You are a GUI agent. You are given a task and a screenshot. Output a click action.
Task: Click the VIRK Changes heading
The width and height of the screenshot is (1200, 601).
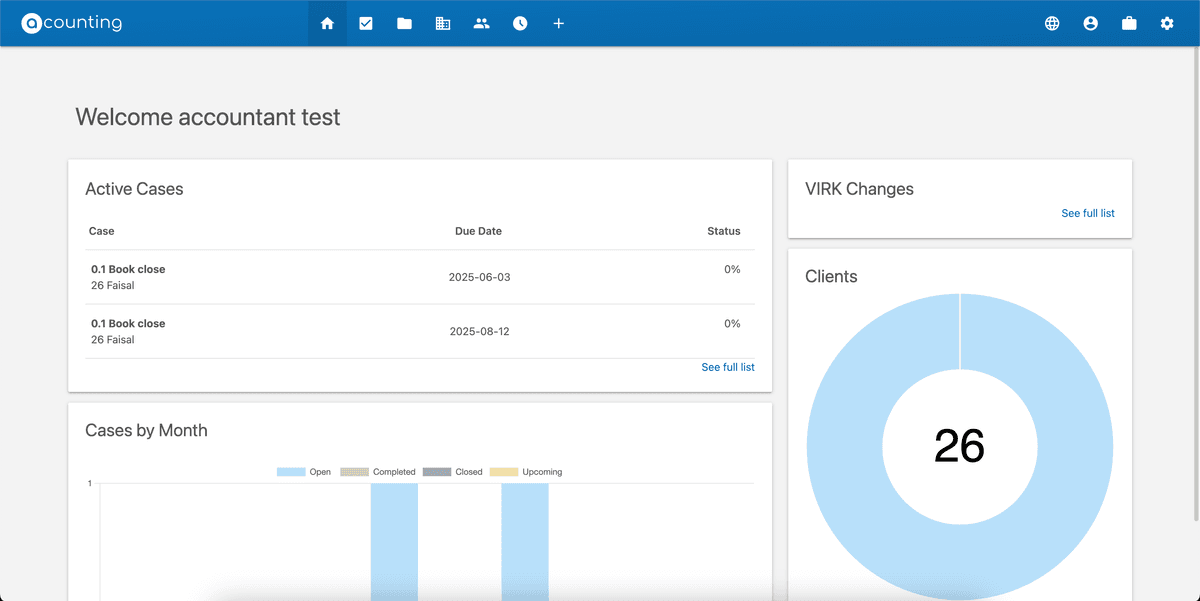pyautogui.click(x=859, y=189)
